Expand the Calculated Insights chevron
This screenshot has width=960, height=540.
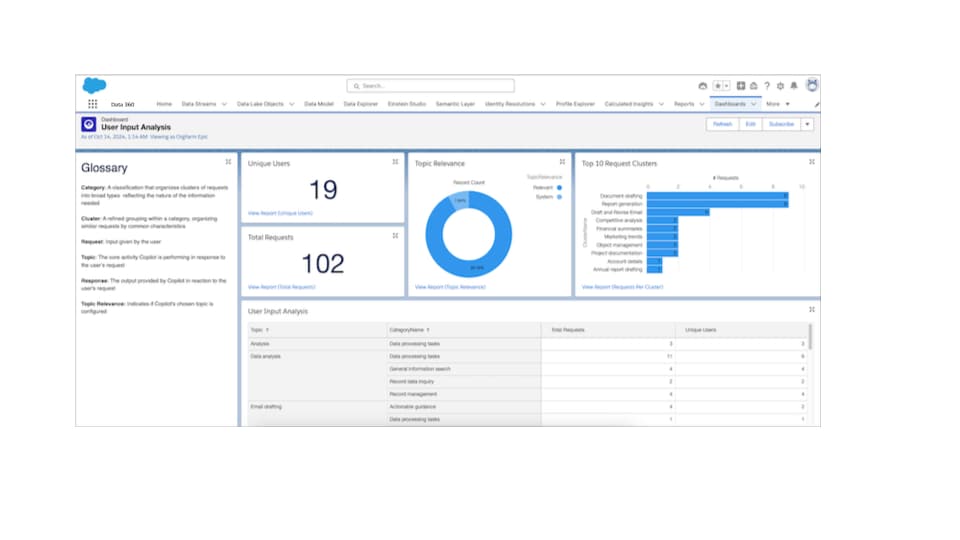(x=661, y=104)
